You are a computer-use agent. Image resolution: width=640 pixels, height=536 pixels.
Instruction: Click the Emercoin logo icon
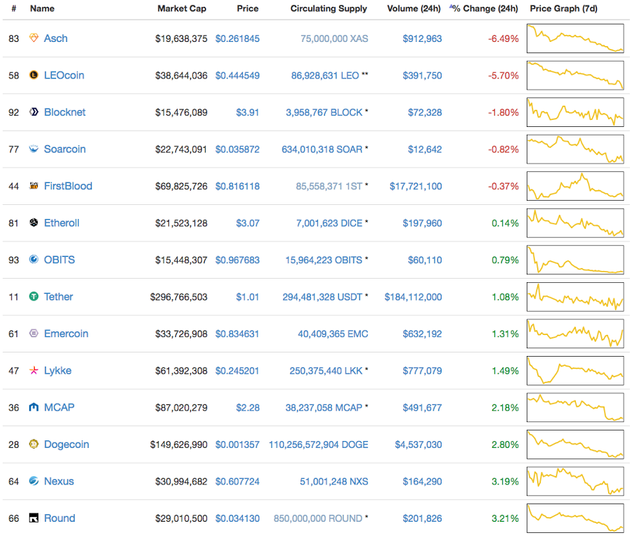pyautogui.click(x=34, y=334)
